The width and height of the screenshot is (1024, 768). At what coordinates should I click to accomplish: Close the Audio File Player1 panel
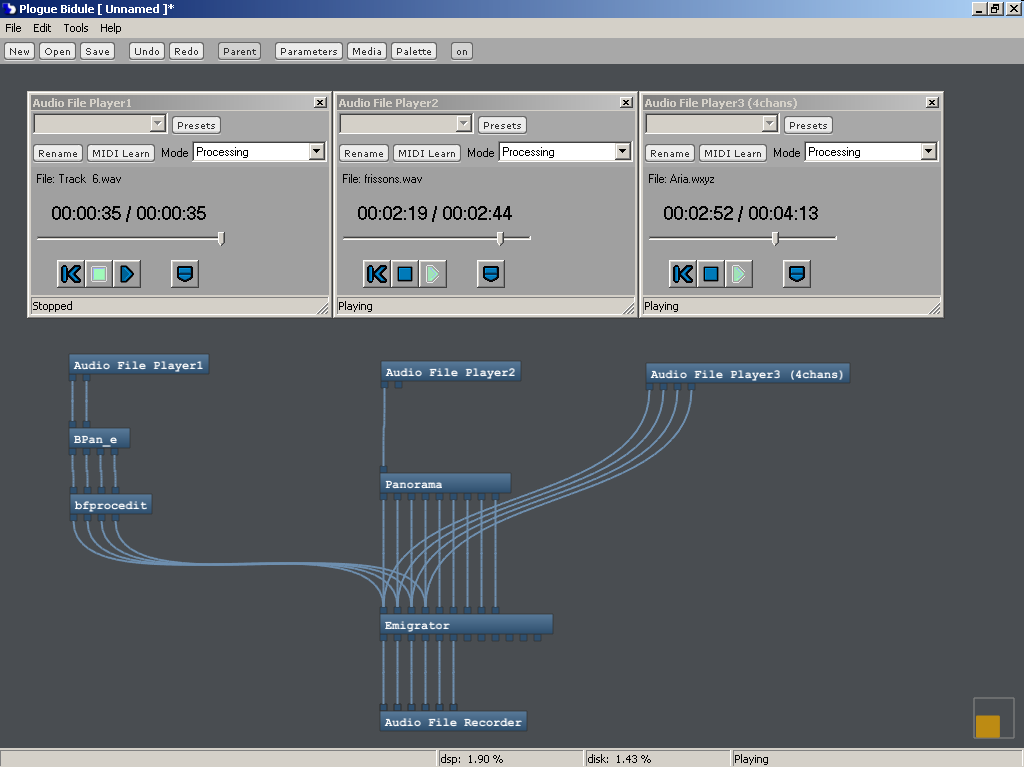click(x=320, y=103)
